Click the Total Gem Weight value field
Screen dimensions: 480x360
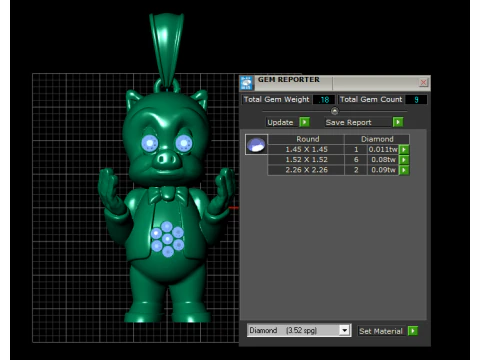pos(323,100)
